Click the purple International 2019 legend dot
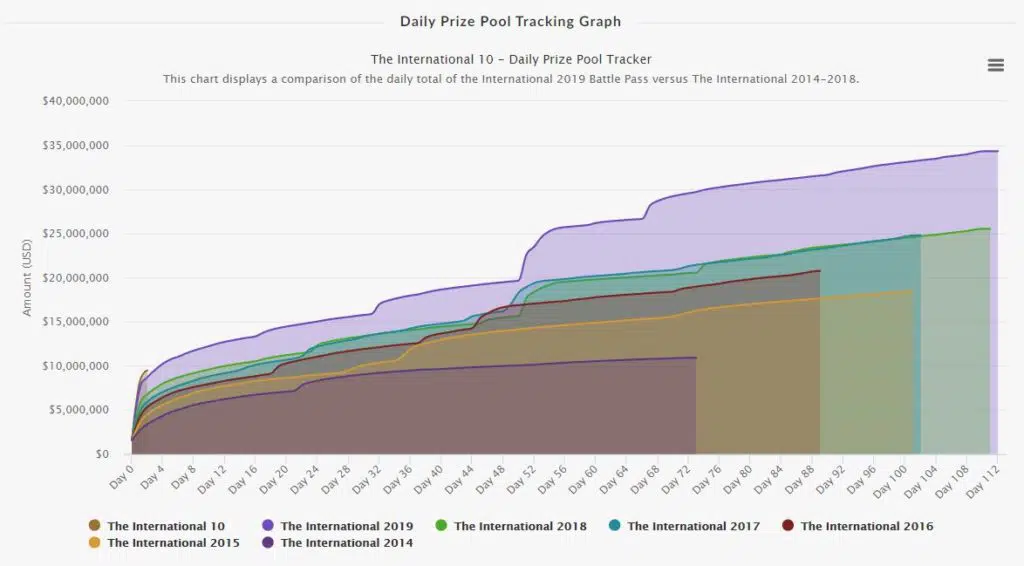Image resolution: width=1024 pixels, height=566 pixels. pyautogui.click(x=268, y=526)
